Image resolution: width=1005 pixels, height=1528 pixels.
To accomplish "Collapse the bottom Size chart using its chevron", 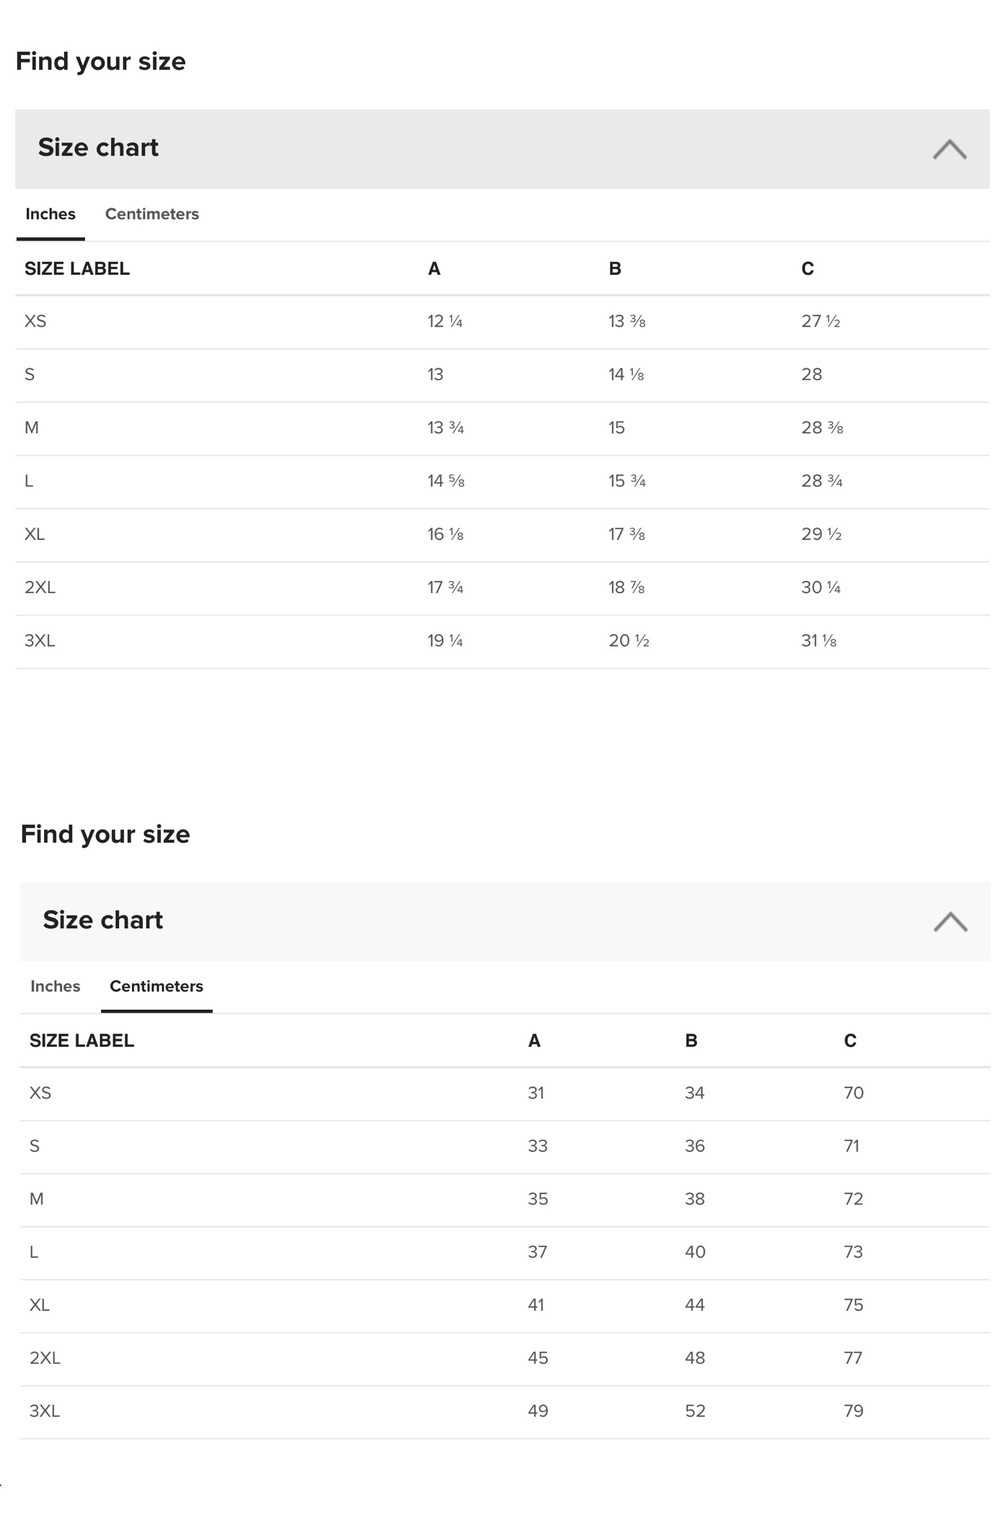I will [x=950, y=922].
